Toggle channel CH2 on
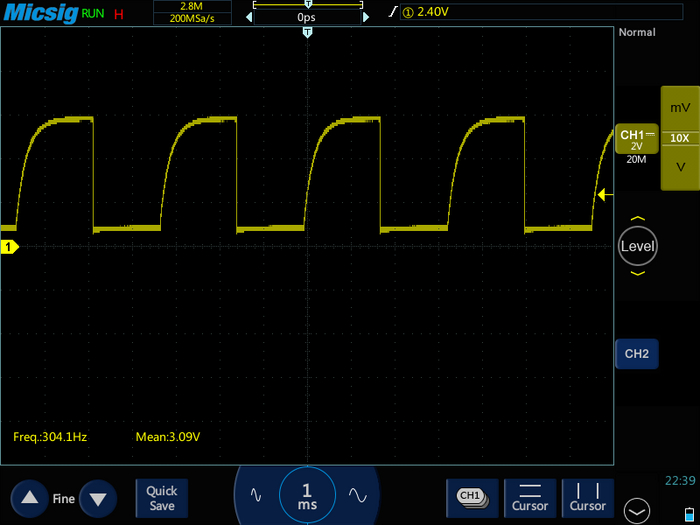 (x=637, y=354)
